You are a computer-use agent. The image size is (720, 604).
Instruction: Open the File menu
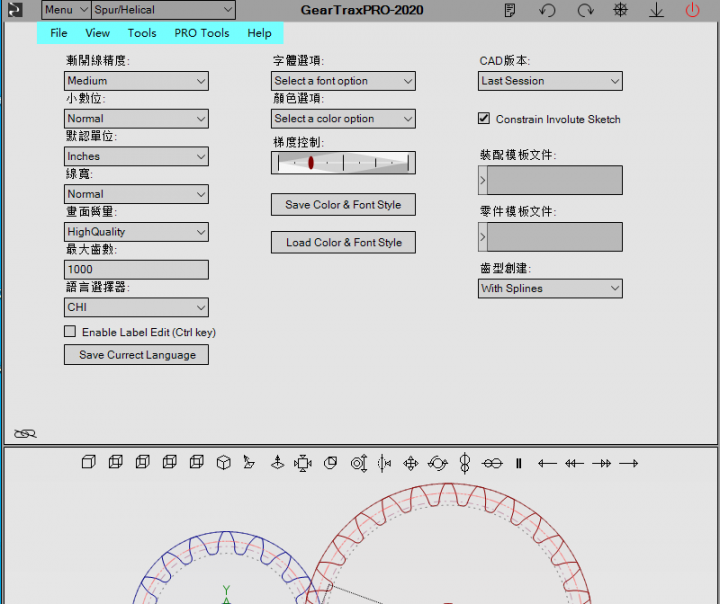point(59,33)
